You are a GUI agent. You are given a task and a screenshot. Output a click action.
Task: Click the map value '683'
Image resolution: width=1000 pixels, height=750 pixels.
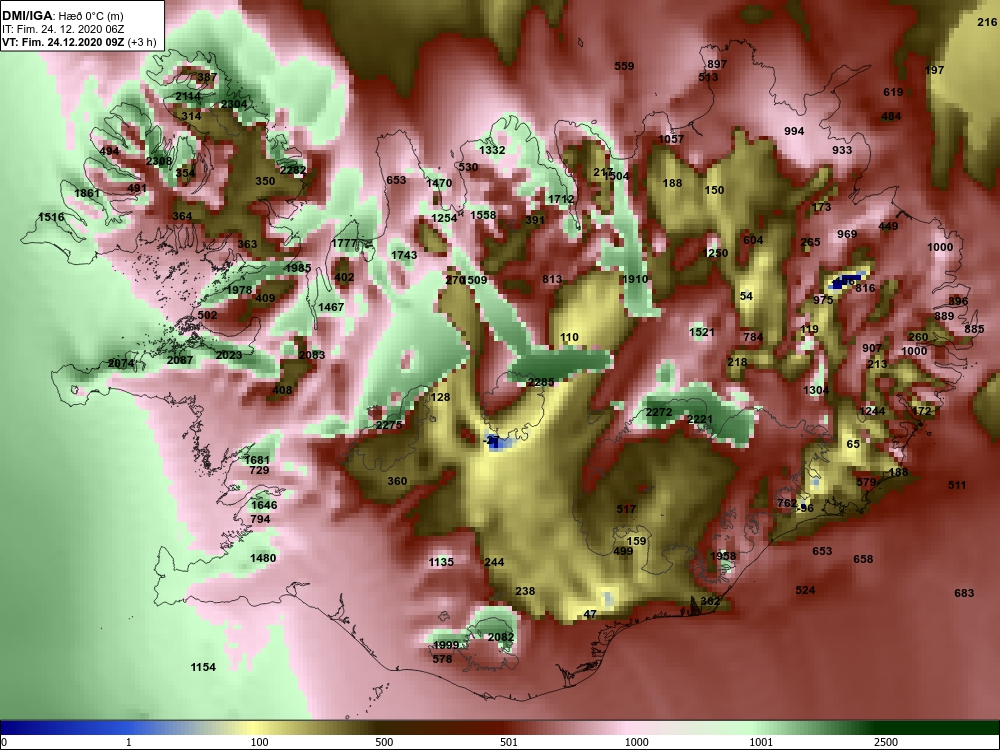(964, 592)
